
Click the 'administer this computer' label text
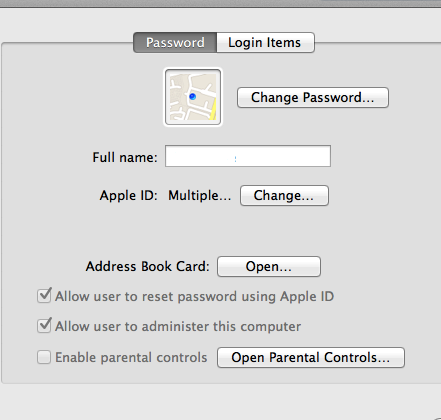point(221,326)
